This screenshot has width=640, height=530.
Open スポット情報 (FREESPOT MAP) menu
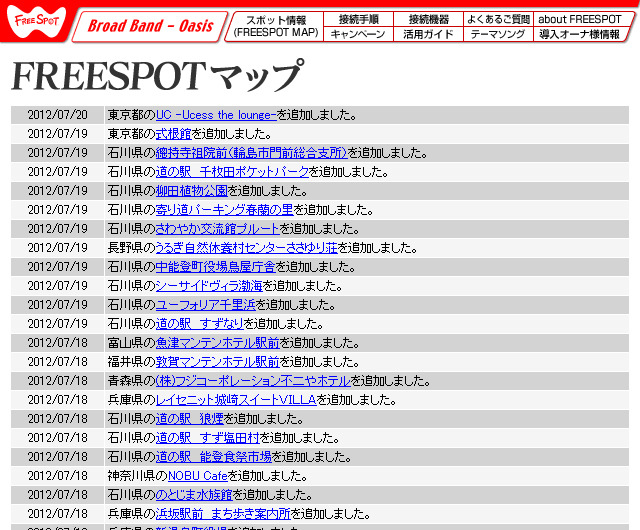tap(276, 26)
